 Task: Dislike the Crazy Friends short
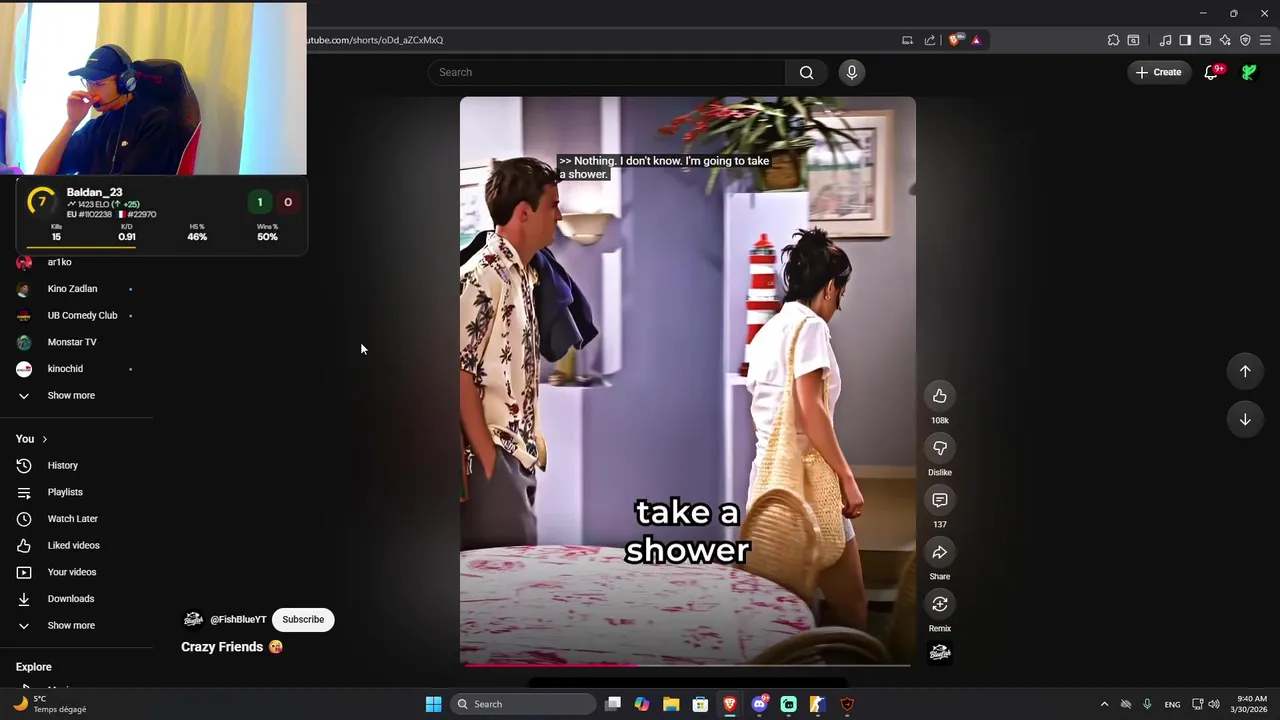point(939,448)
